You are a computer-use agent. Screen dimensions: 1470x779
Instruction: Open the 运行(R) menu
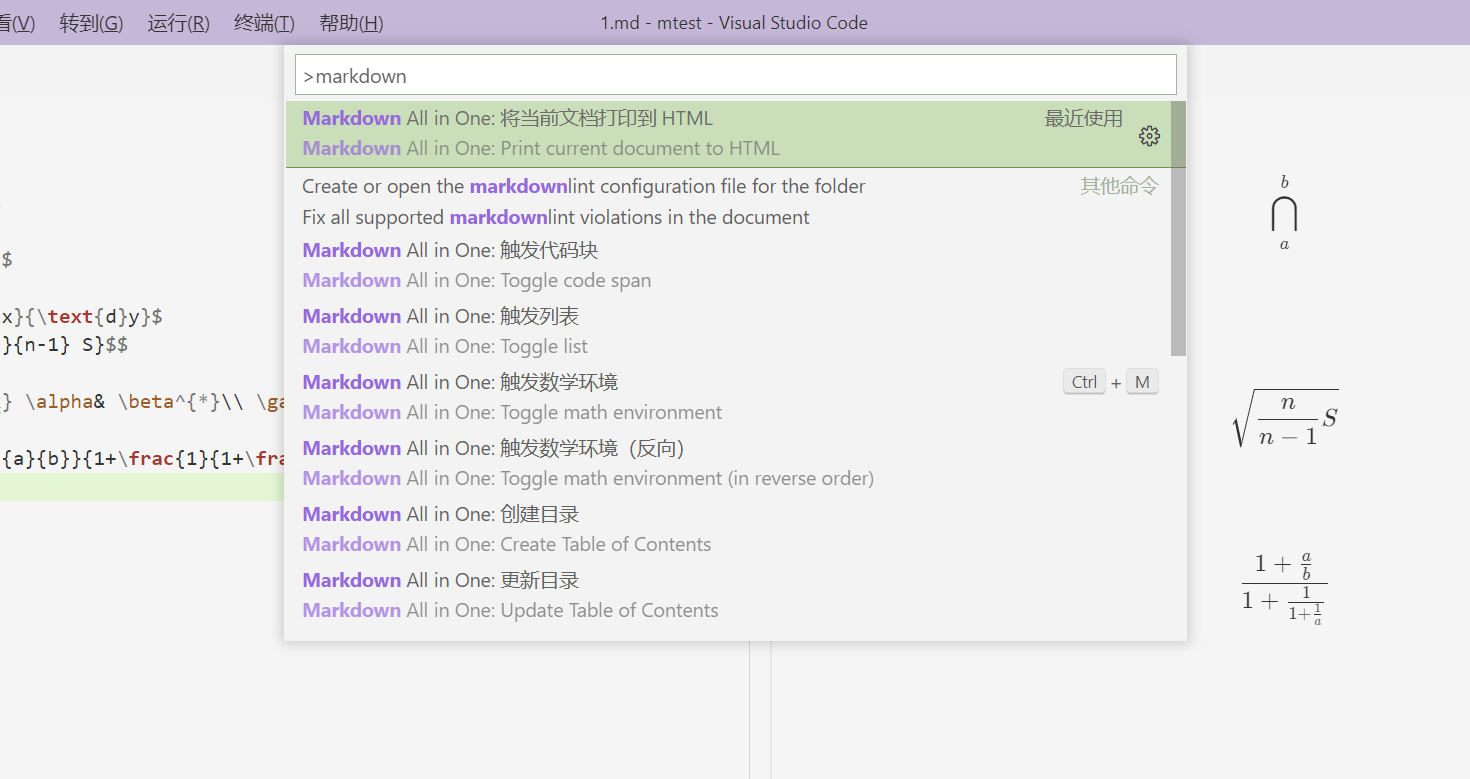[x=178, y=23]
